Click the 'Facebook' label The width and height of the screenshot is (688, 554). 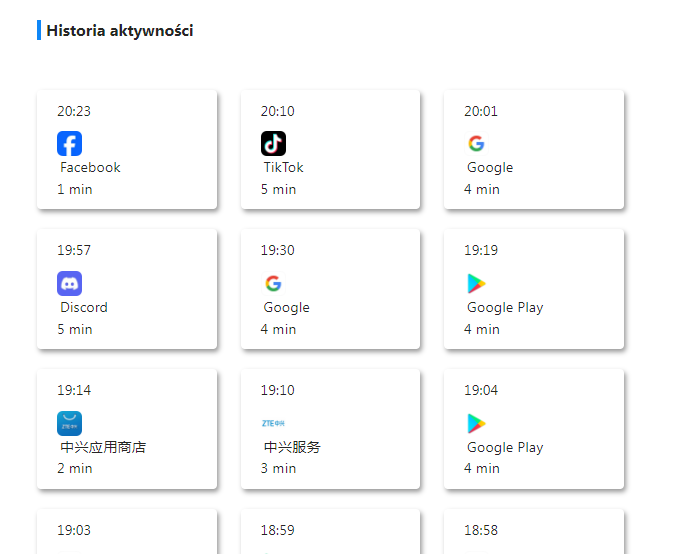tap(90, 168)
